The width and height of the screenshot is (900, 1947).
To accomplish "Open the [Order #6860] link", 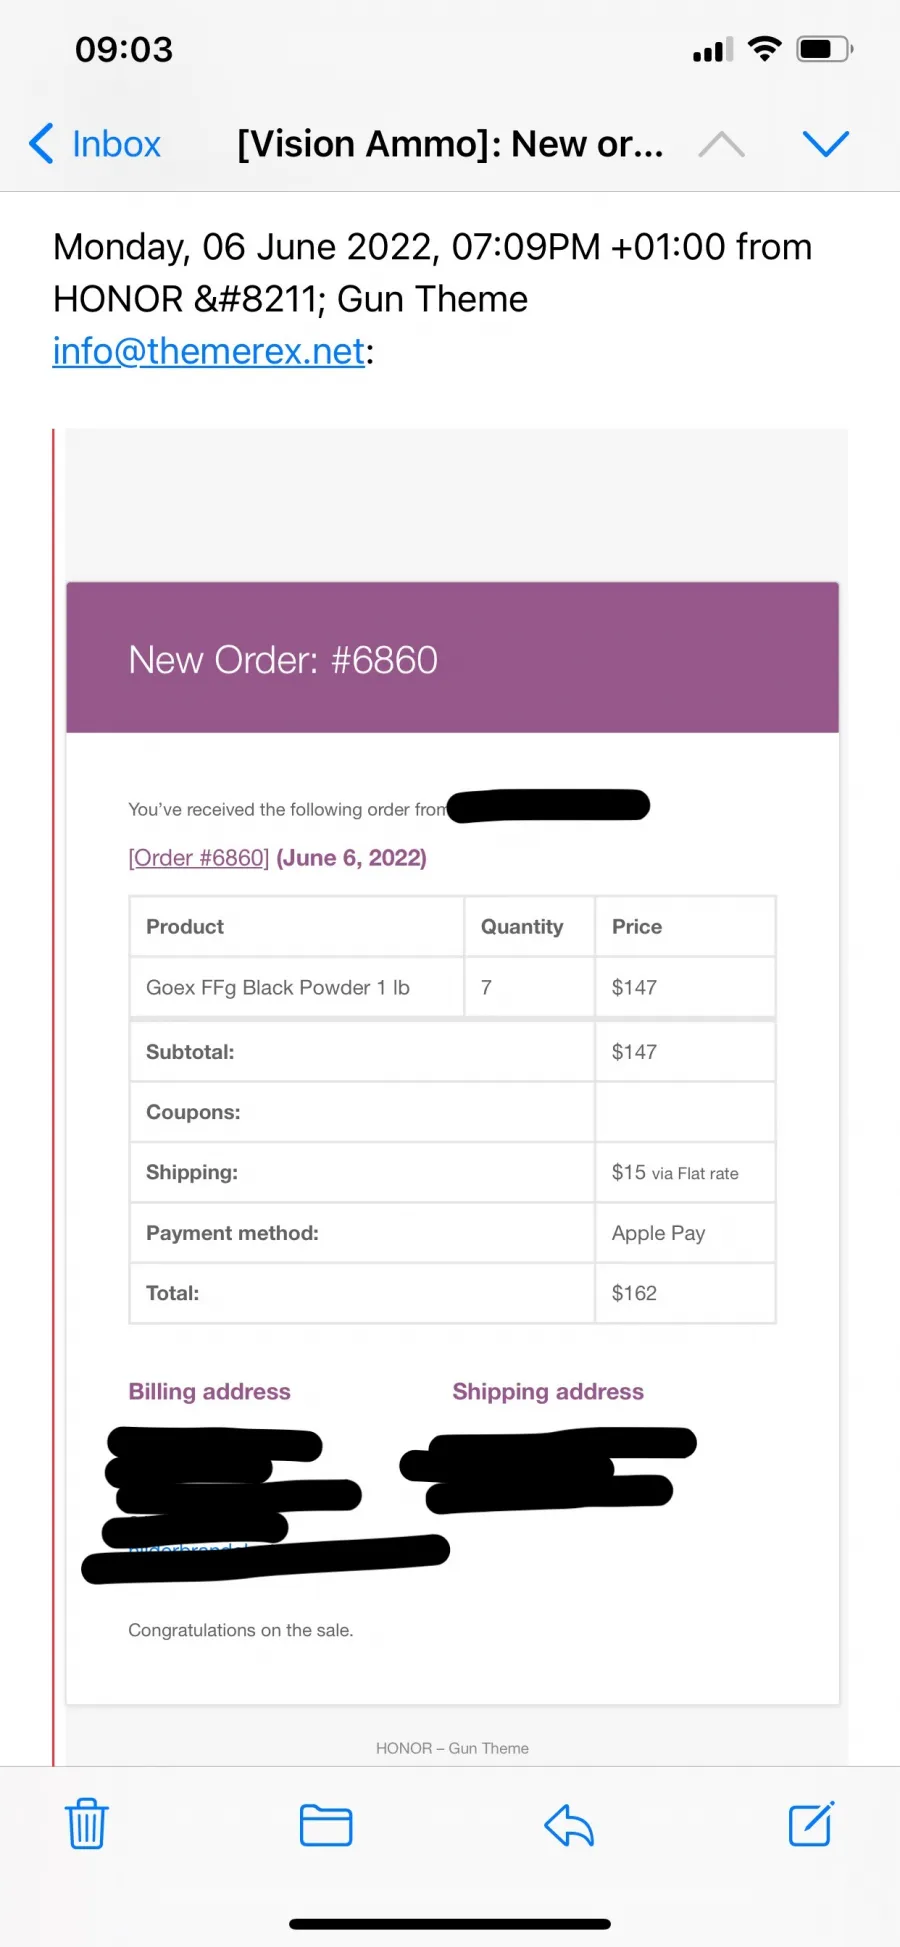I will [x=199, y=858].
